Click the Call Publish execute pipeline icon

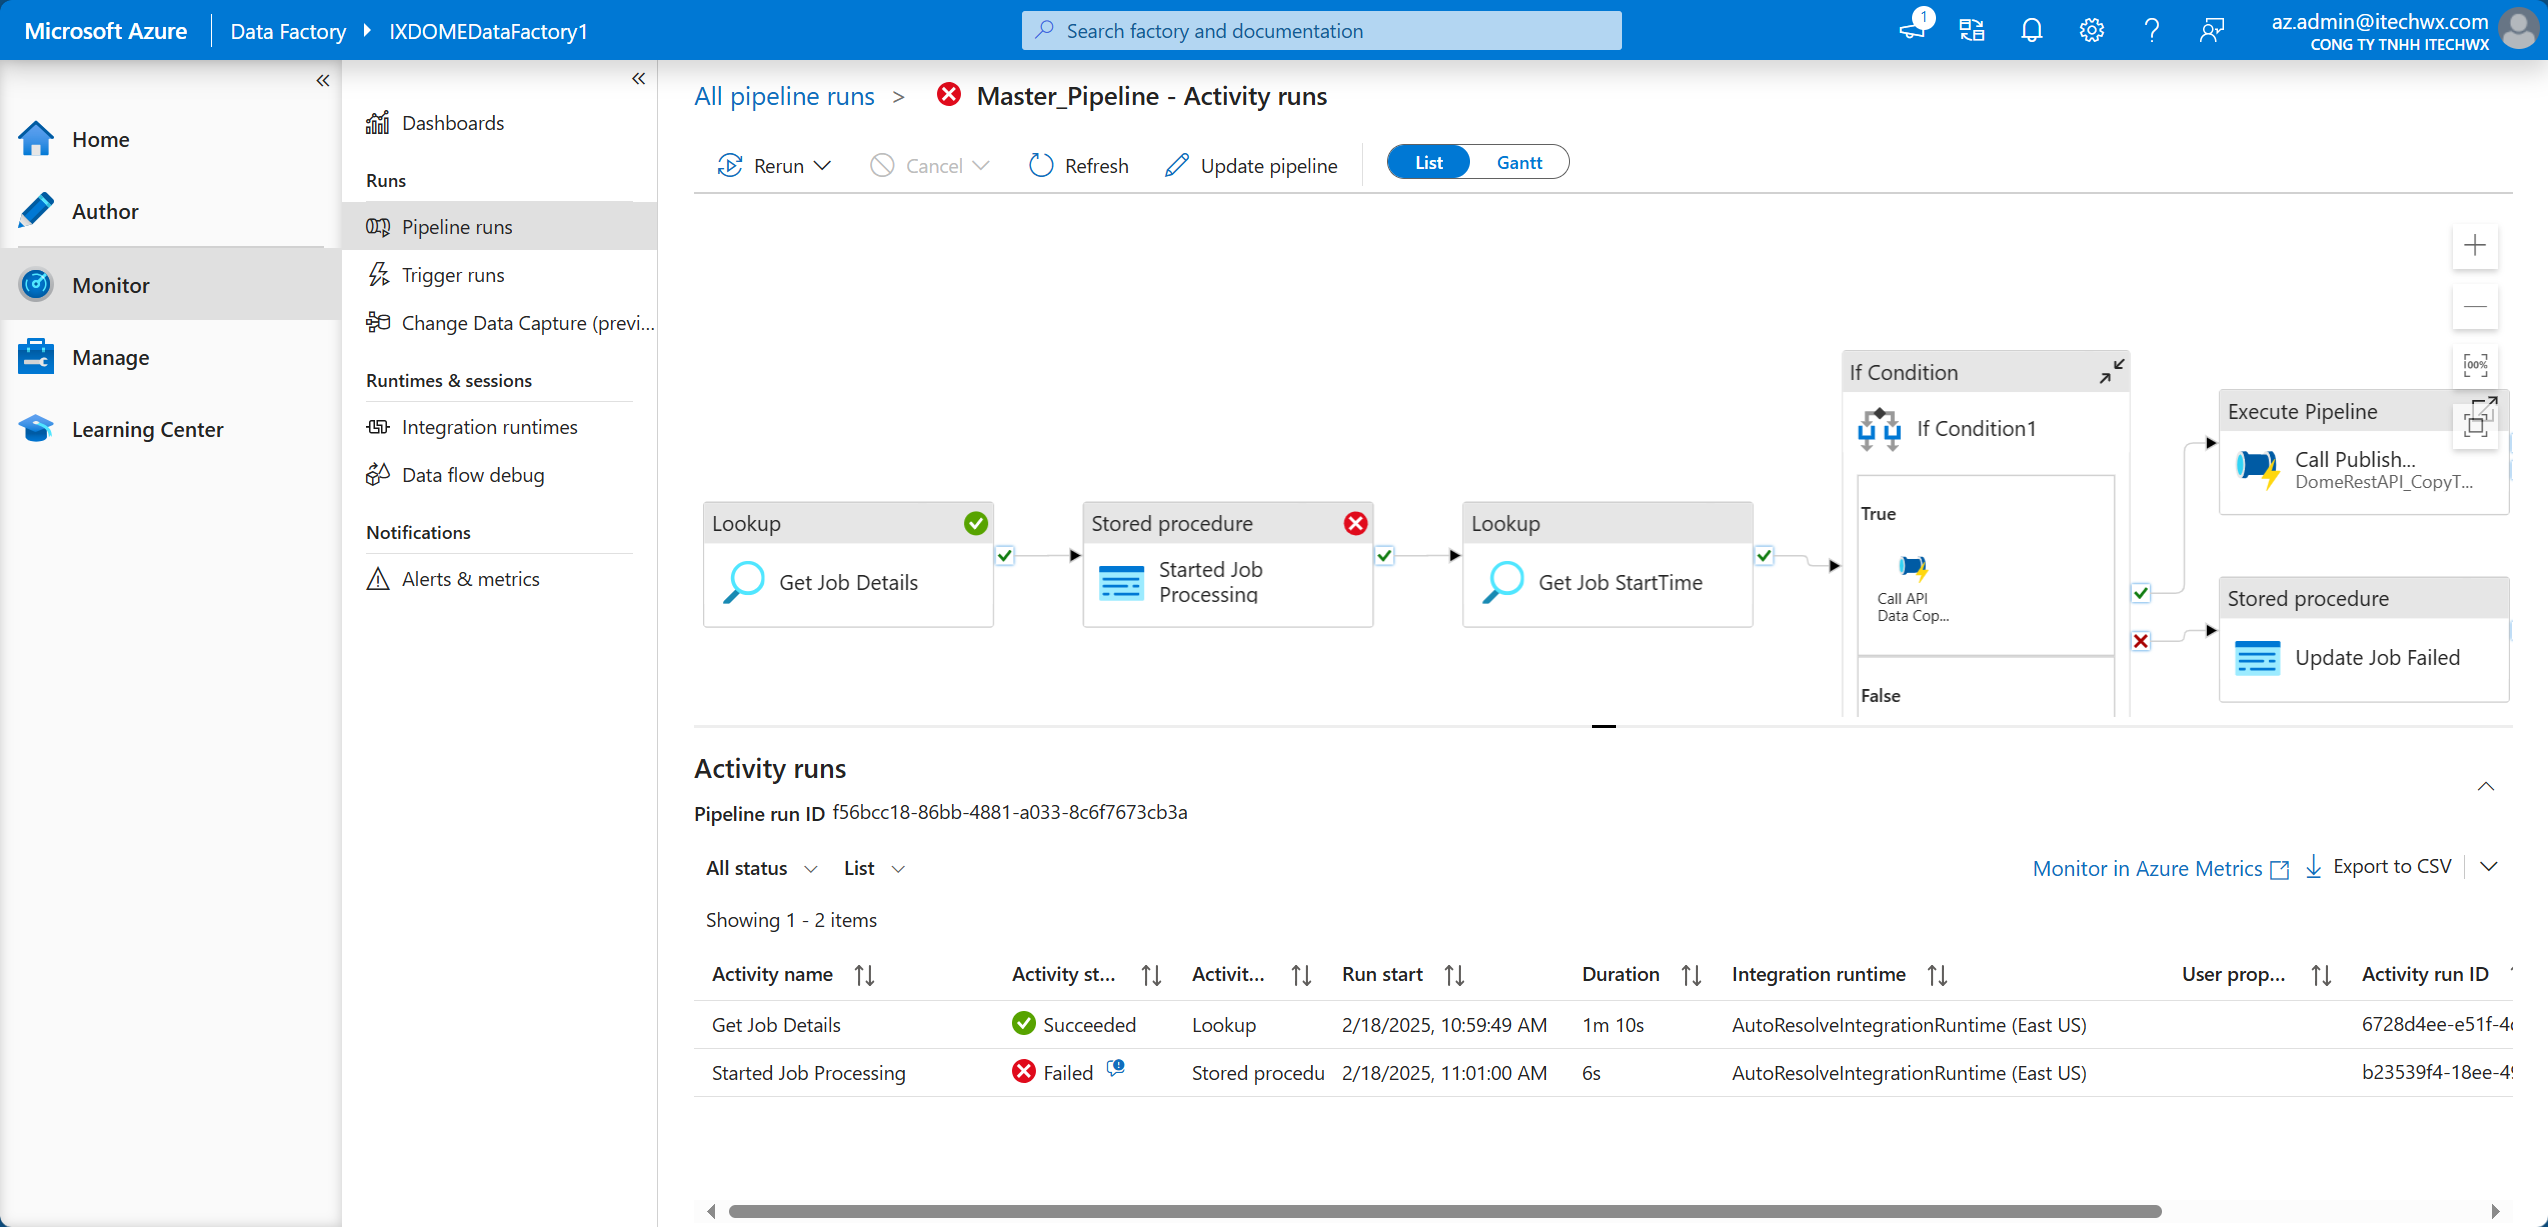[2257, 468]
